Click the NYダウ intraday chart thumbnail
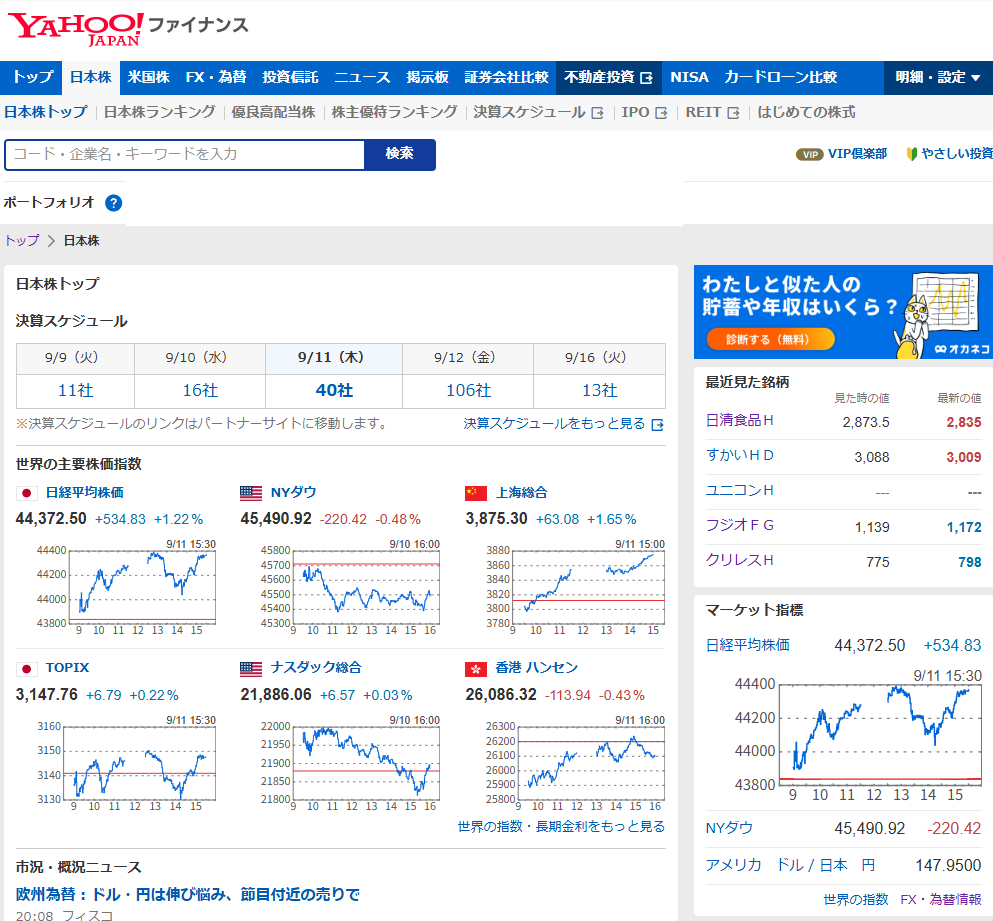Image resolution: width=993 pixels, height=921 pixels. [350, 588]
